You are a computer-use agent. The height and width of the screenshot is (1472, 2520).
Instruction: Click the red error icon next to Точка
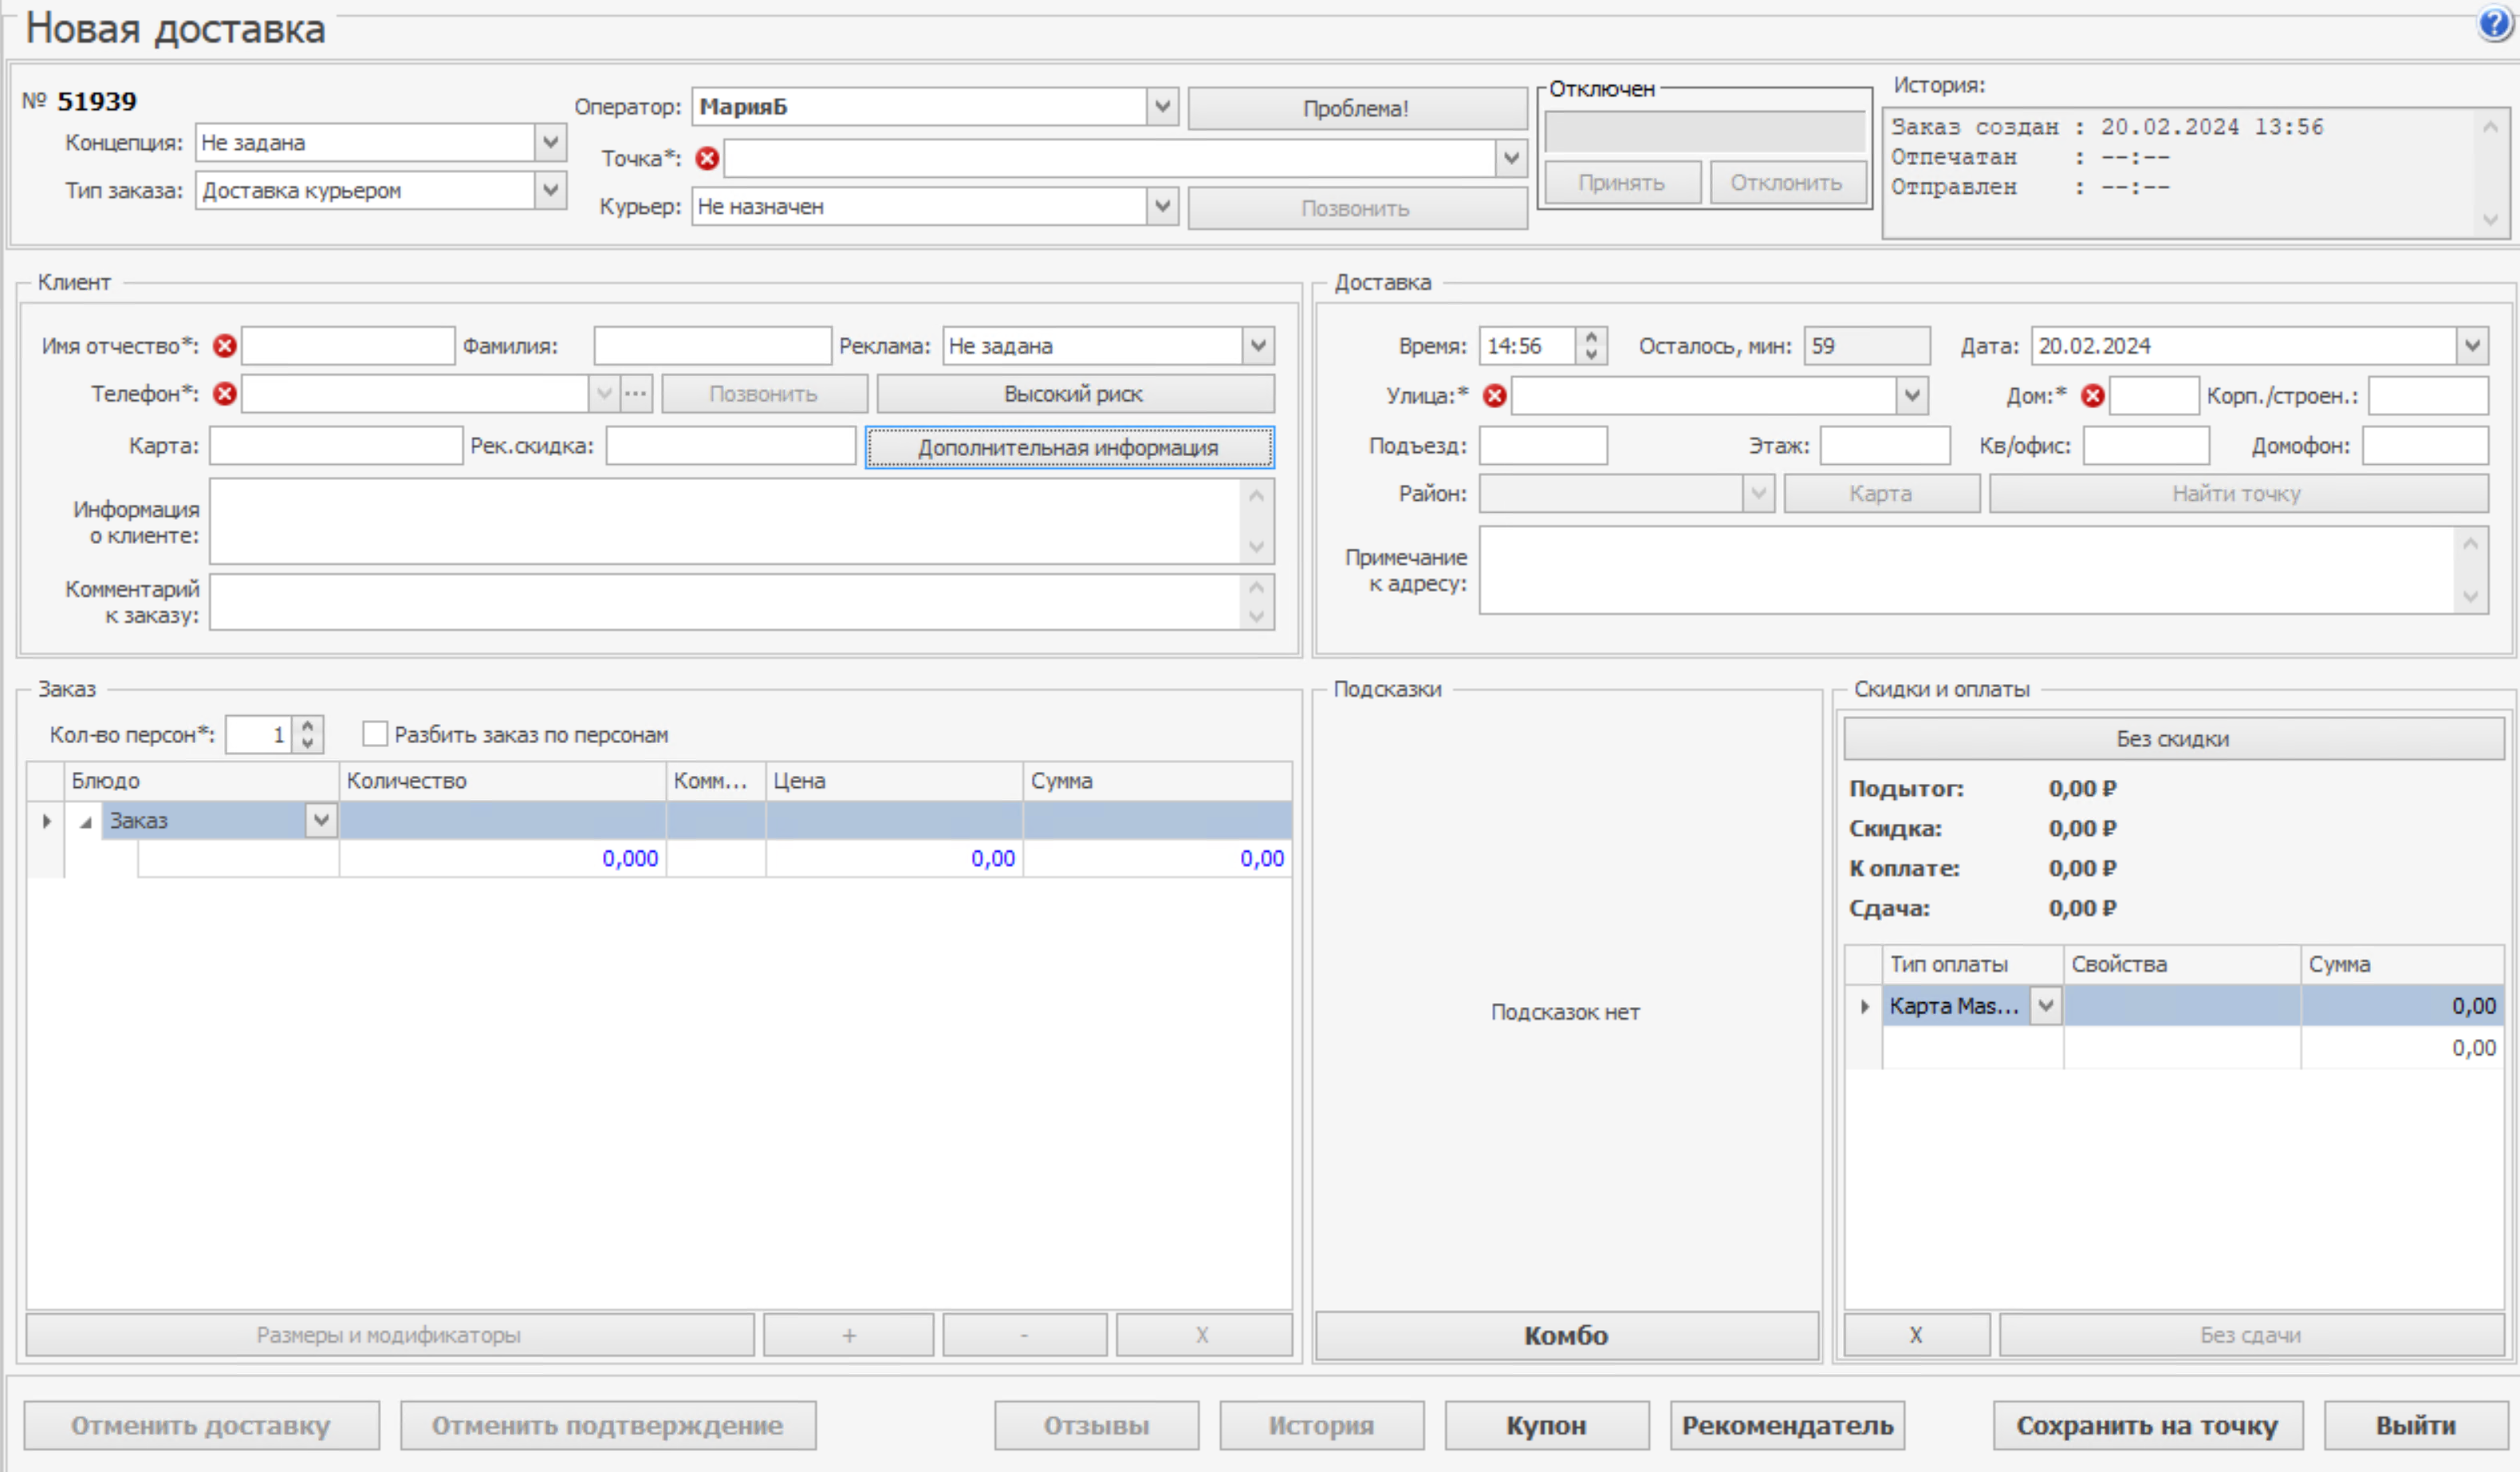(x=707, y=158)
